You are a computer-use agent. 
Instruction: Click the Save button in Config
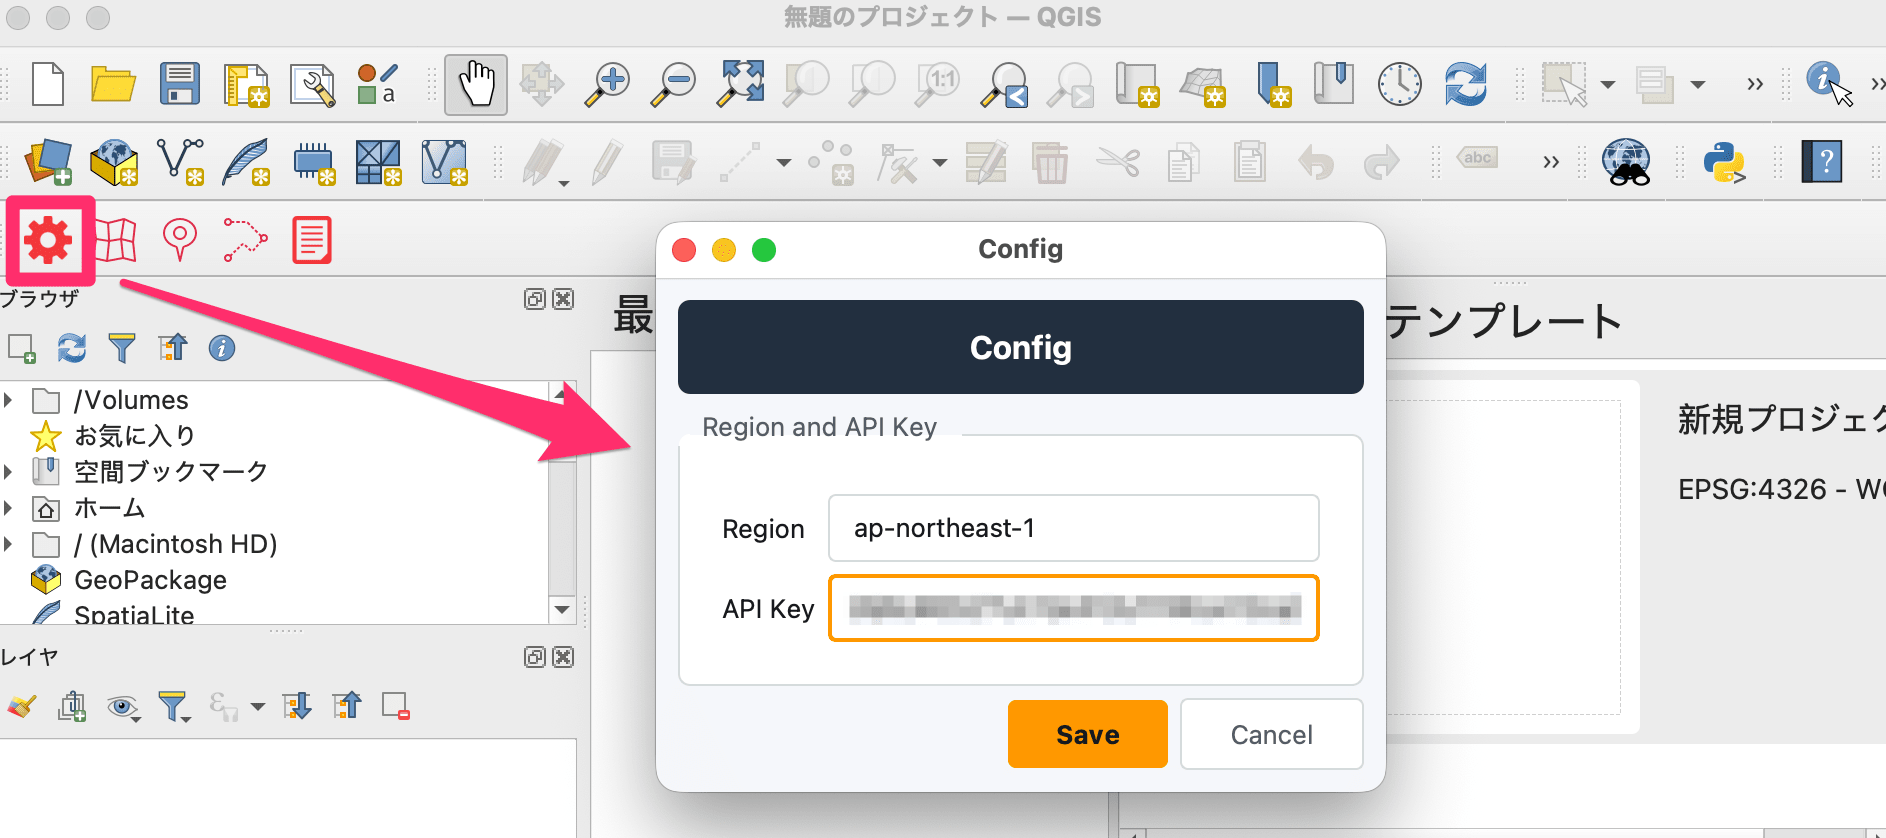pos(1088,734)
